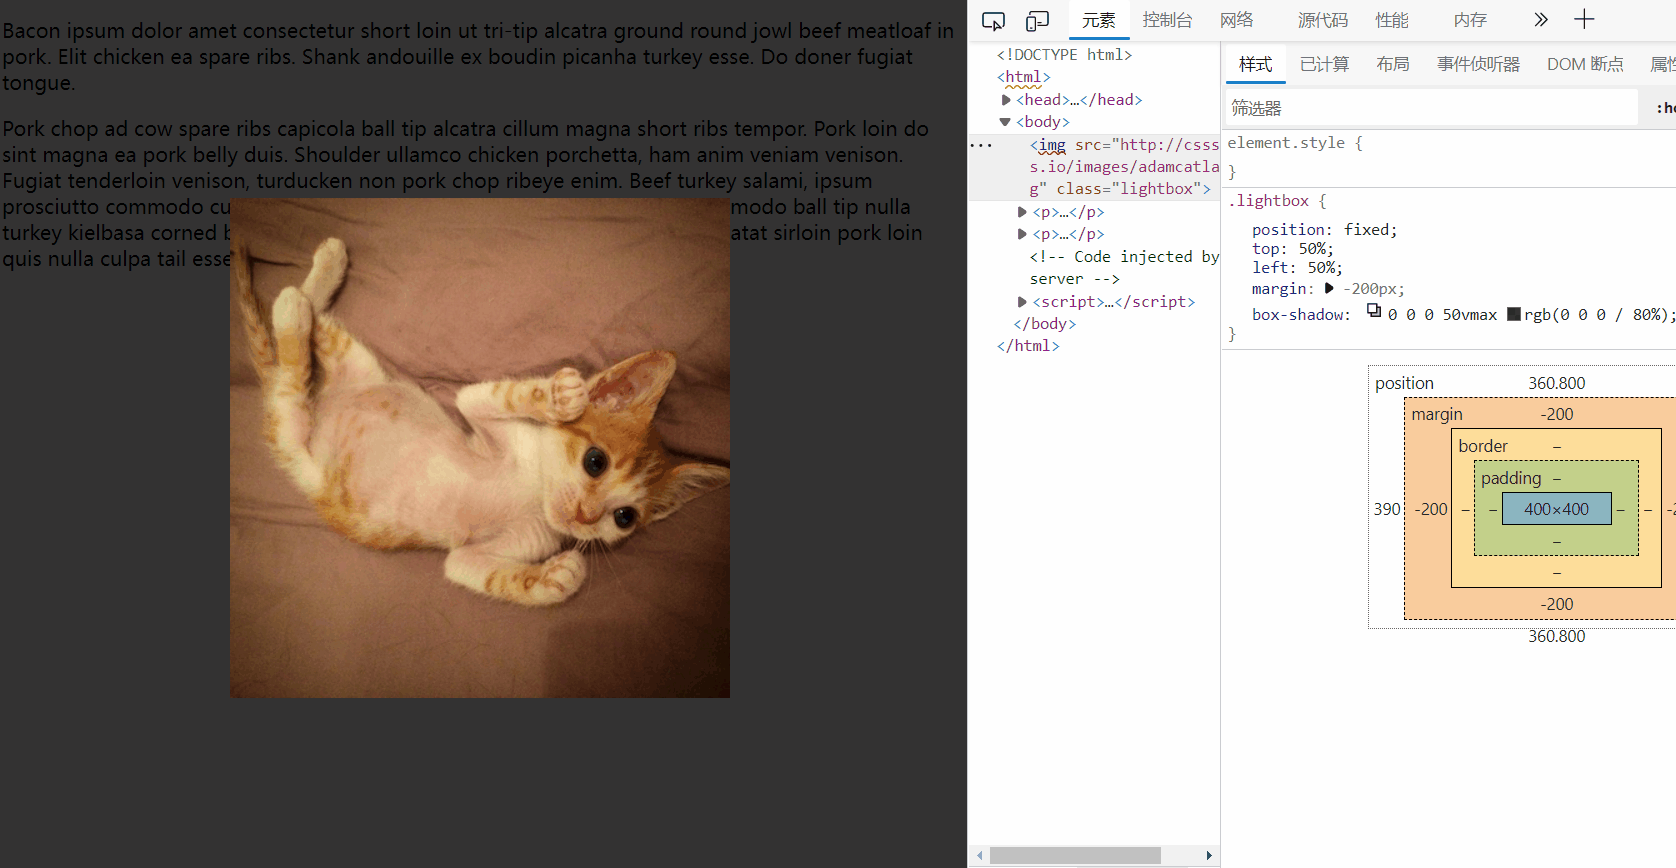The width and height of the screenshot is (1676, 868).
Task: Click the margin label in box model
Action: point(1437,414)
